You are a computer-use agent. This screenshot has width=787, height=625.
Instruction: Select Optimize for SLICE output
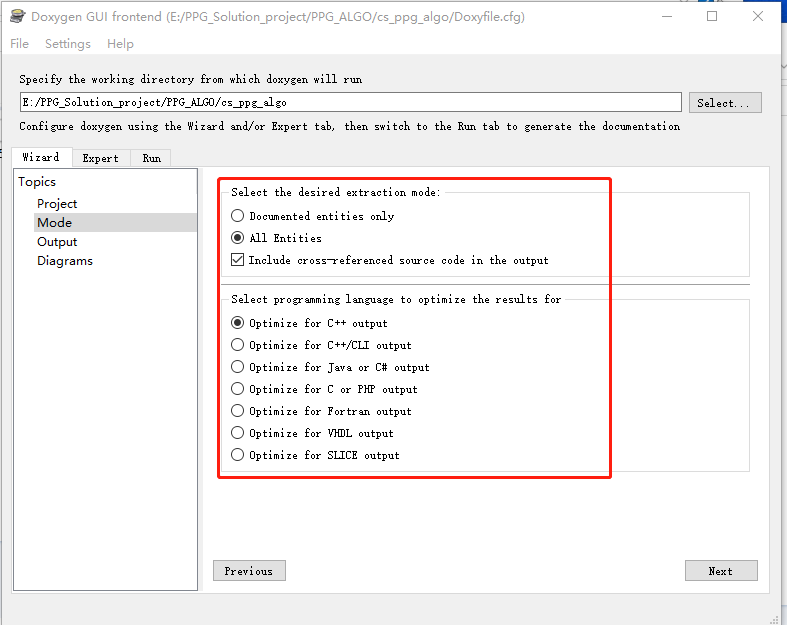(x=315, y=455)
